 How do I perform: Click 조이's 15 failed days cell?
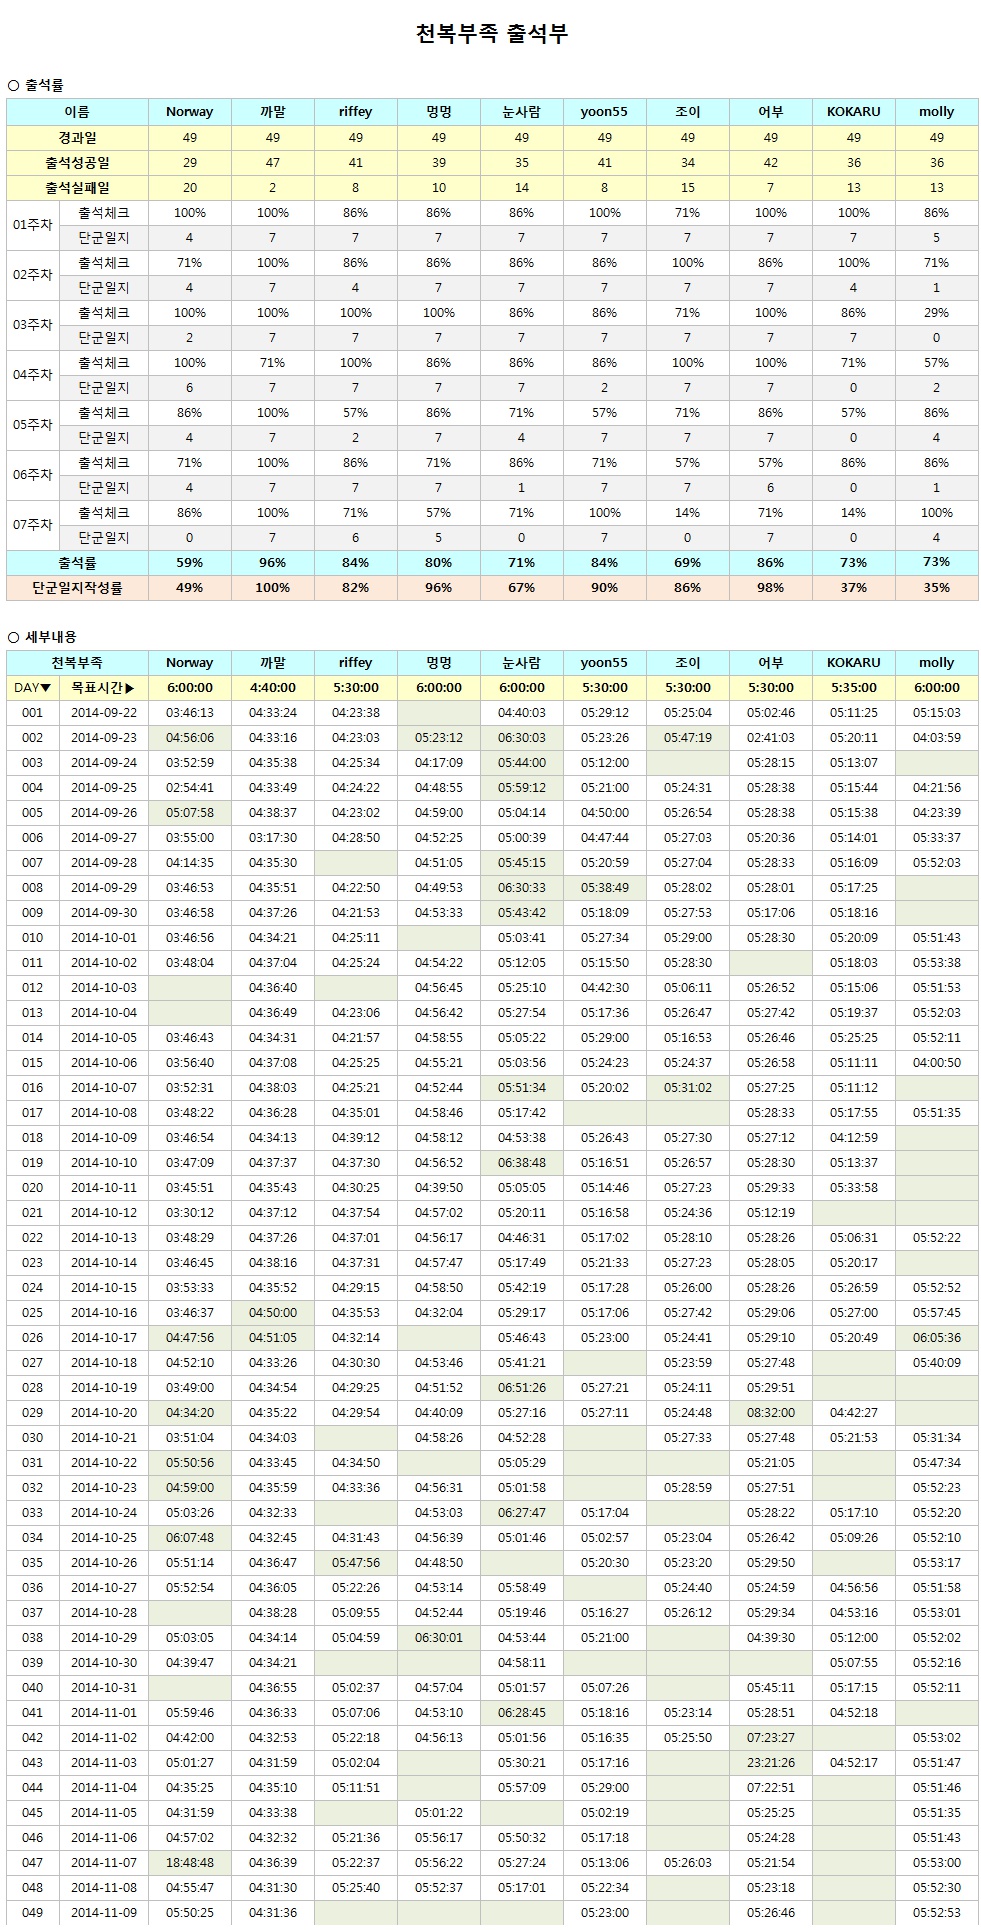687,187
